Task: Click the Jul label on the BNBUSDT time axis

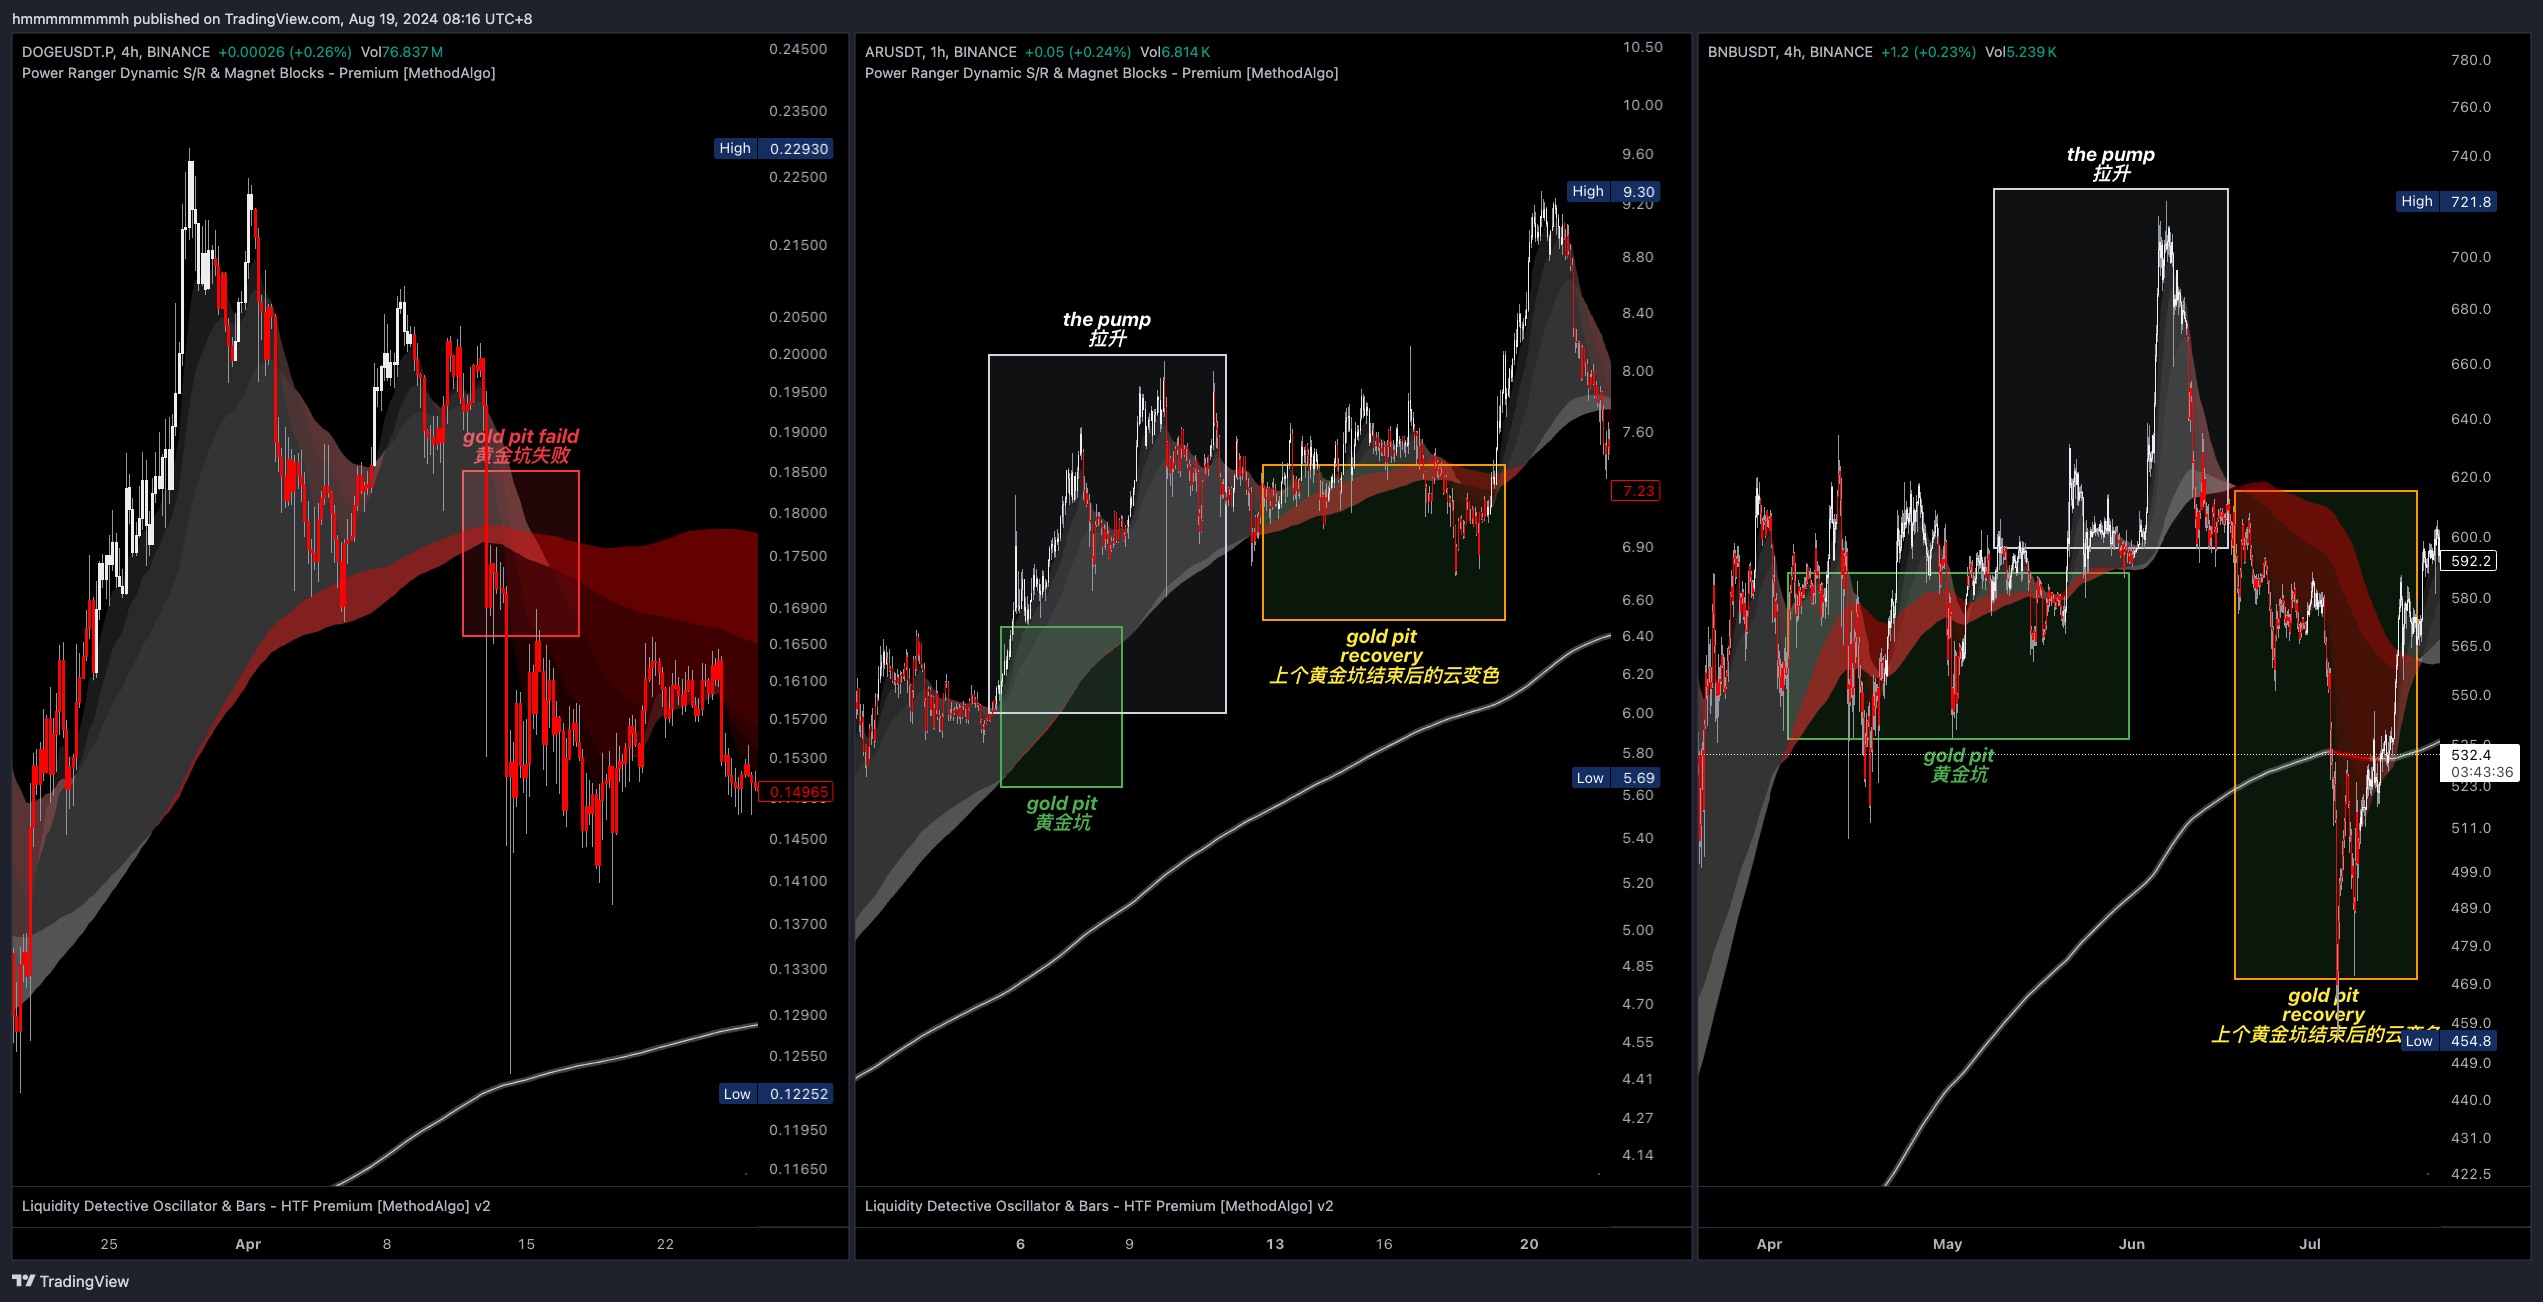Action: (2309, 1243)
